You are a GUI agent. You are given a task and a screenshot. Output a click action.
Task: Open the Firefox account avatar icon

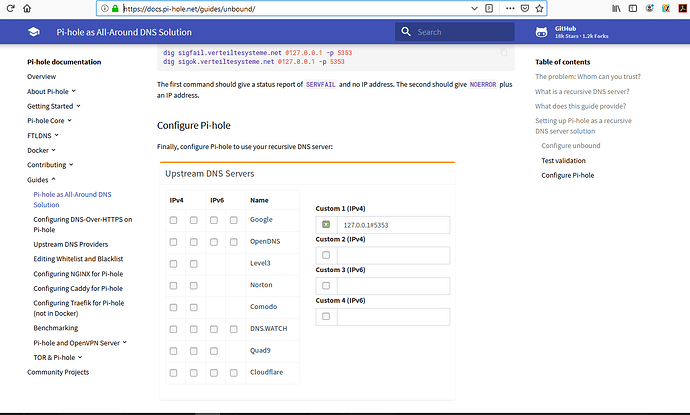tap(650, 8)
